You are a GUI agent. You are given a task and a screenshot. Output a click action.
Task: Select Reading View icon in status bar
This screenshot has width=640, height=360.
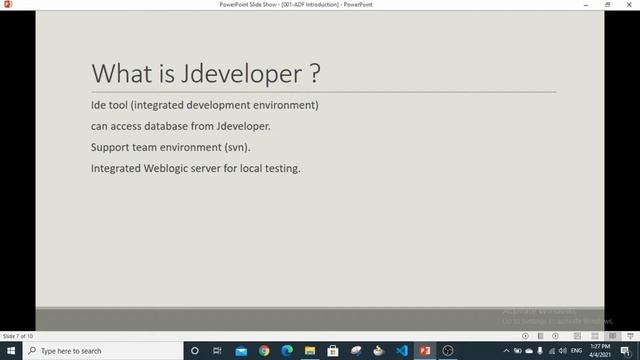613,336
